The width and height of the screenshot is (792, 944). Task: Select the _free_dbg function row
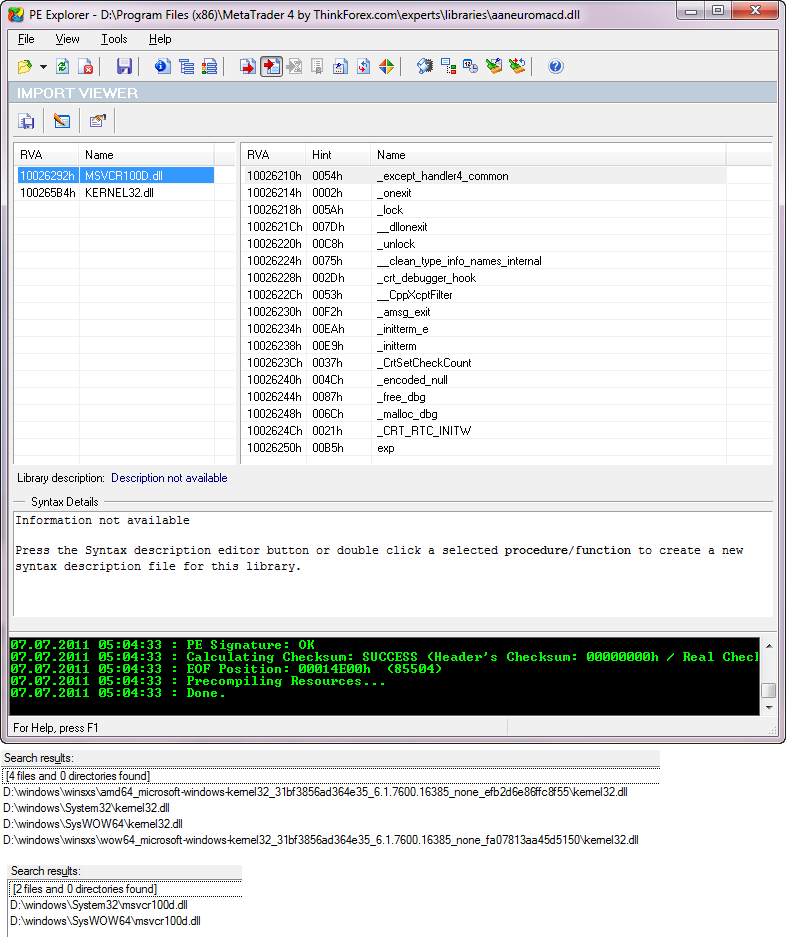point(484,397)
